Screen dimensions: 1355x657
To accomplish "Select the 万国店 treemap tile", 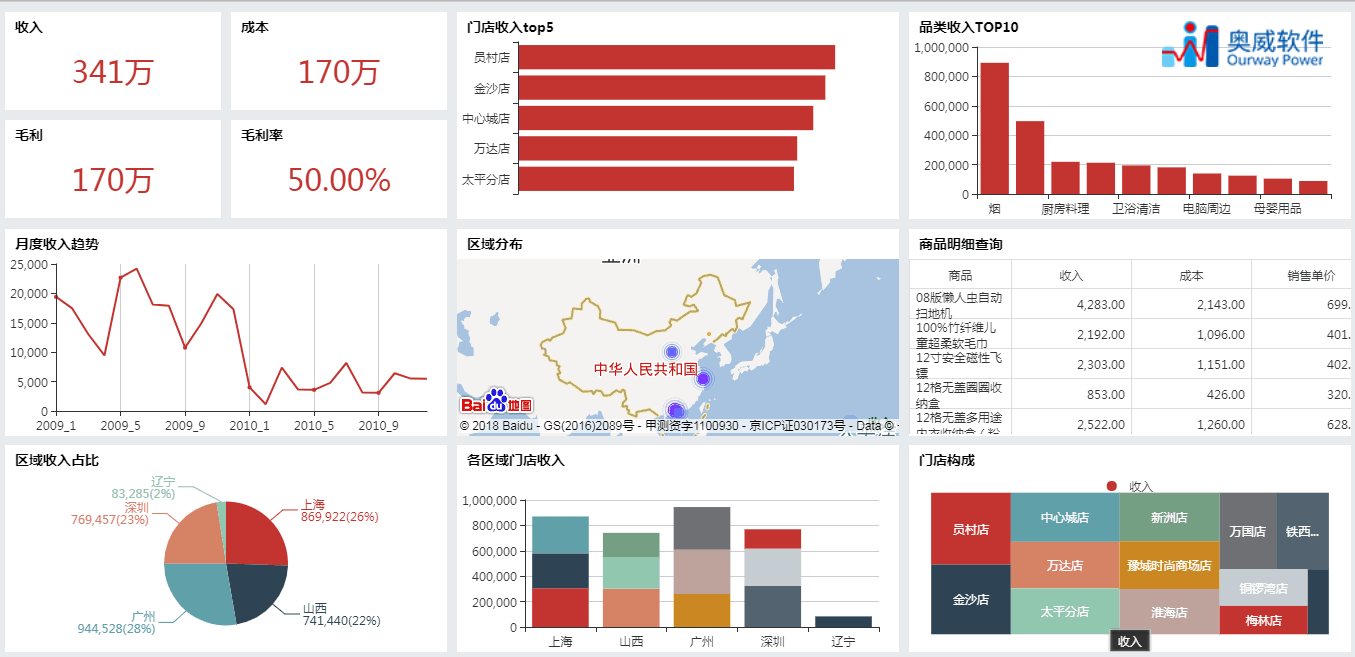I will pos(1248,531).
